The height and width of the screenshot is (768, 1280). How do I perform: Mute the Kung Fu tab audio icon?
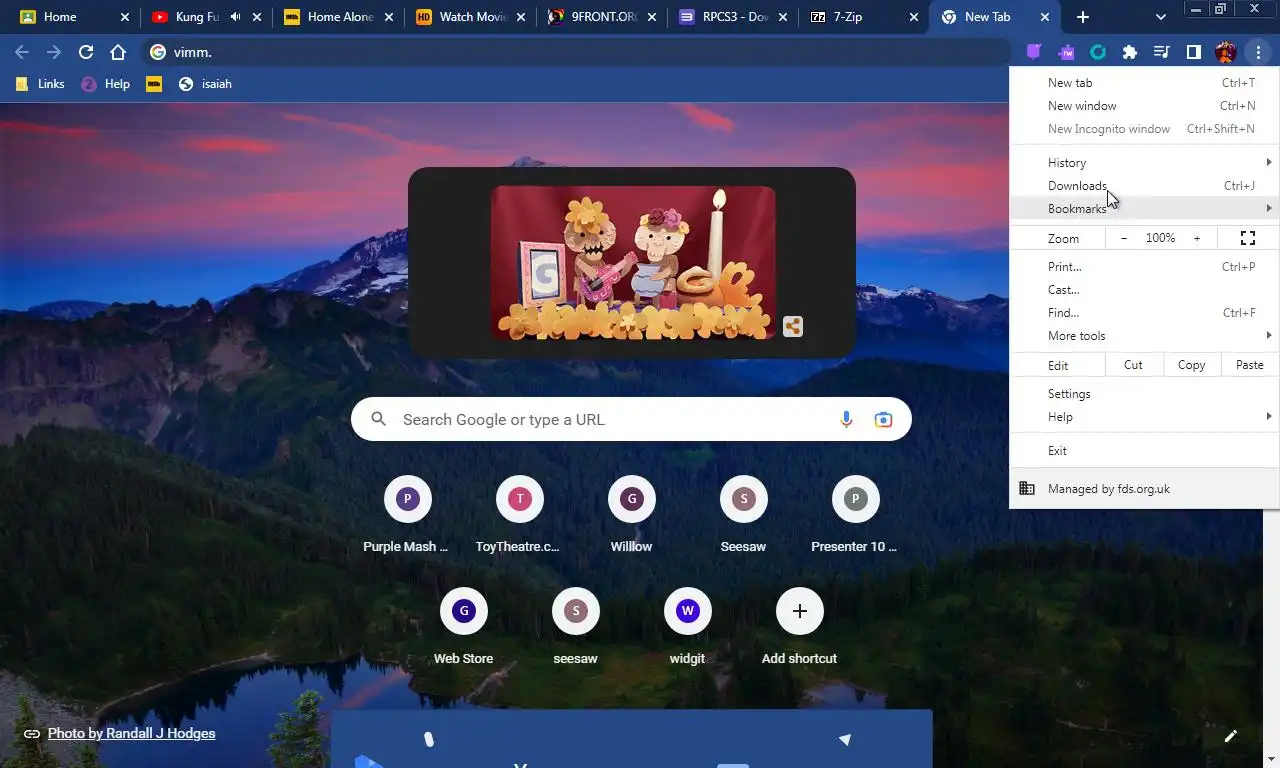click(236, 17)
